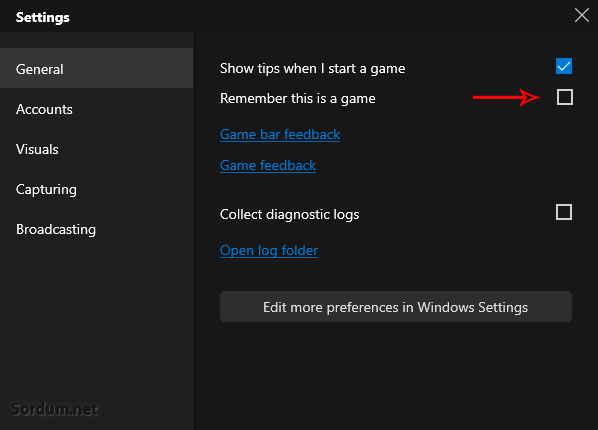Uncheck Show tips when I start a game

click(x=564, y=66)
